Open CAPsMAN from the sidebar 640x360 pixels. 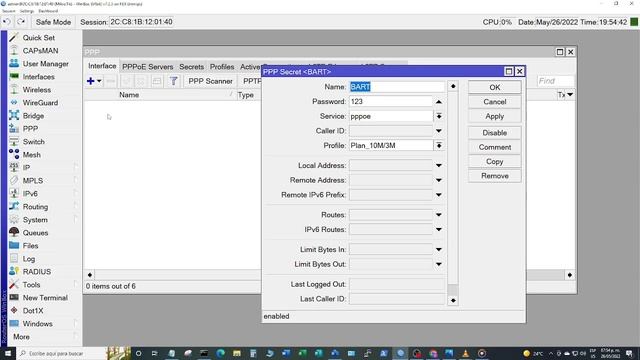(40, 51)
